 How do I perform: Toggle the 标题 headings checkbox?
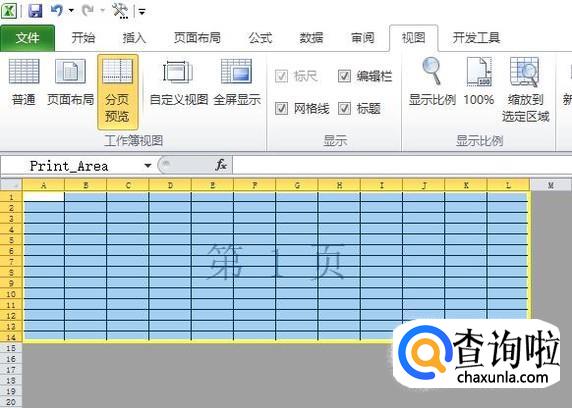coord(344,108)
